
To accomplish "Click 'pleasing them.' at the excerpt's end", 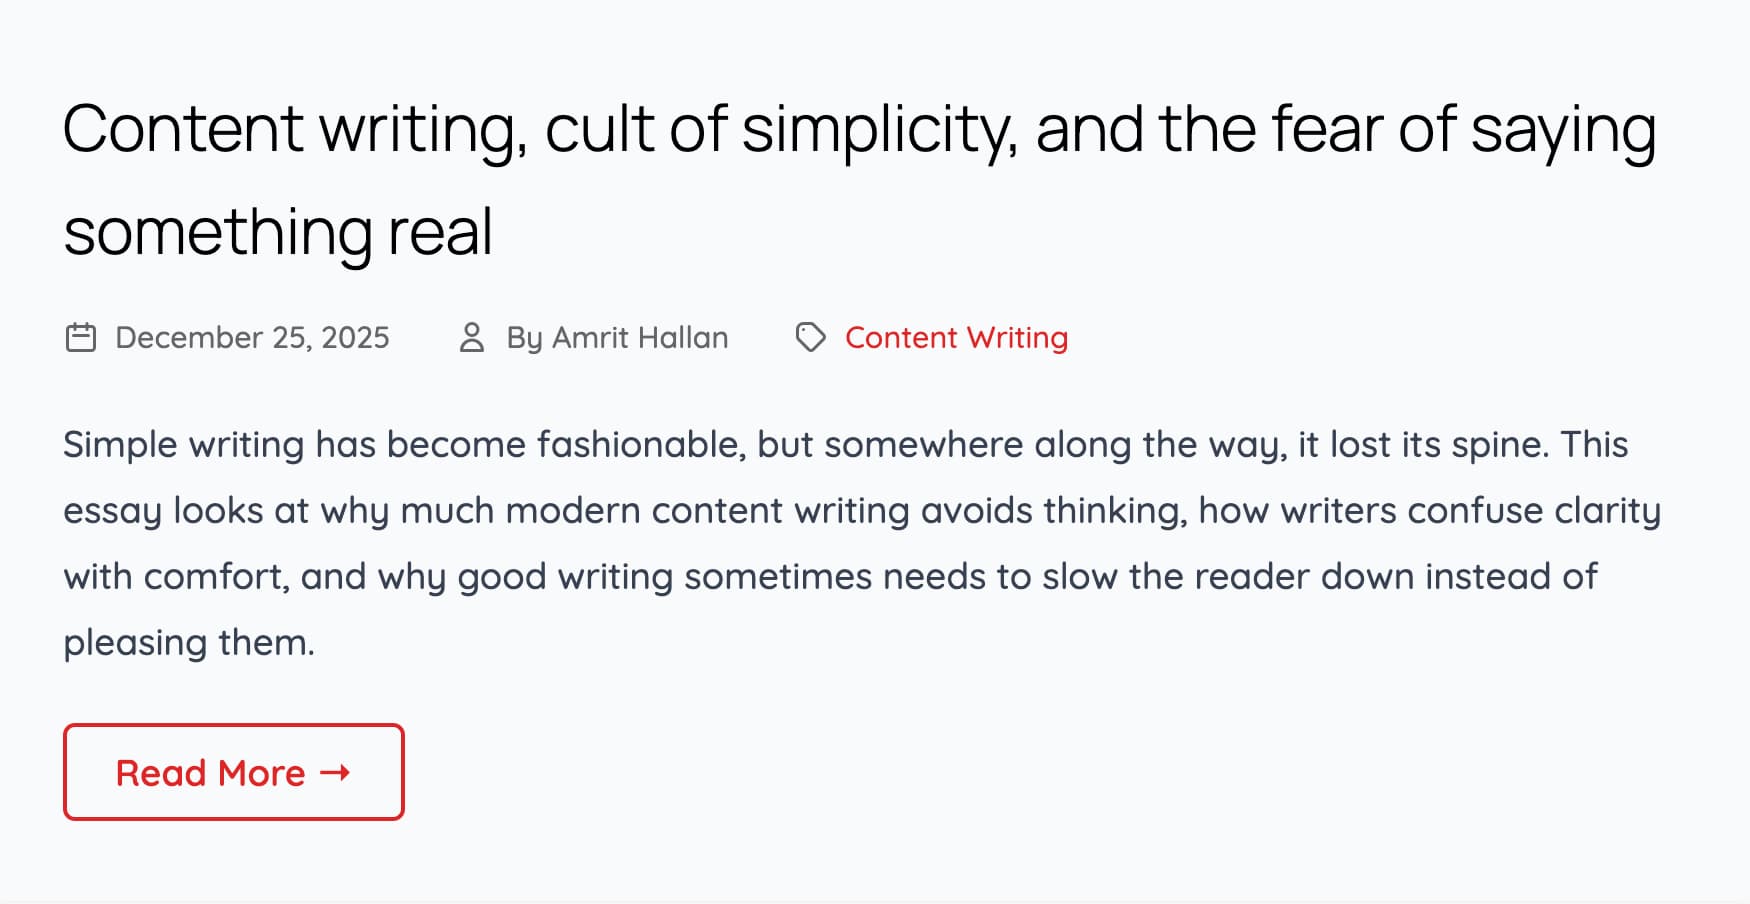I will click(189, 642).
